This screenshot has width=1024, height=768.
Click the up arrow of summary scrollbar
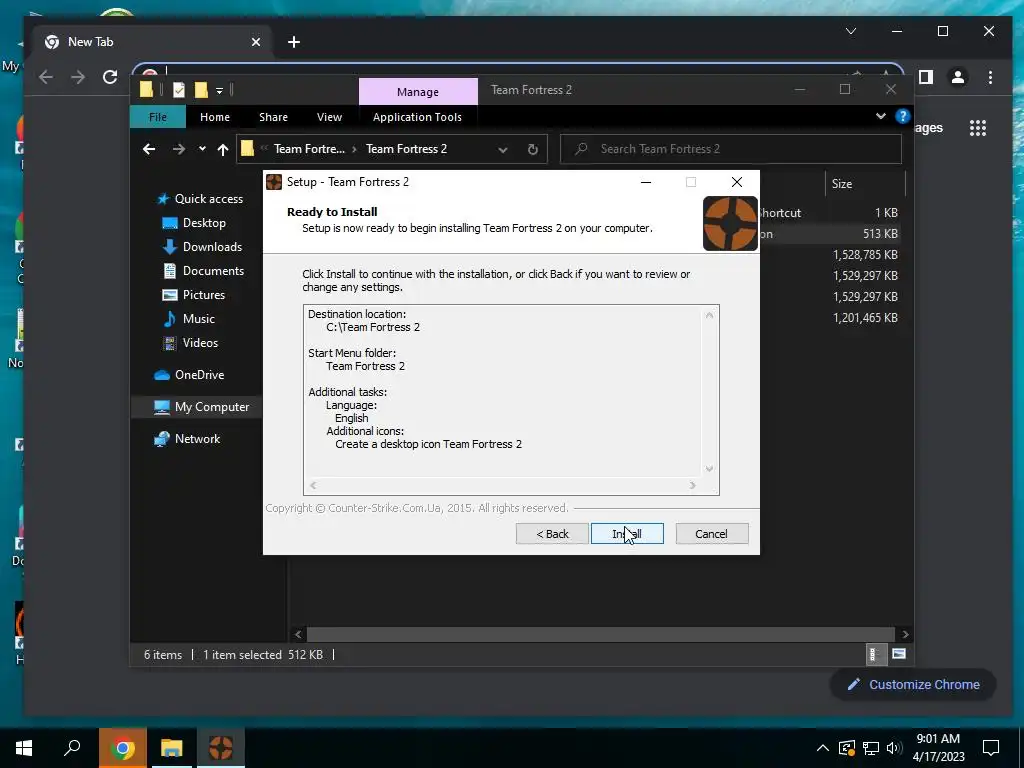[x=709, y=315]
